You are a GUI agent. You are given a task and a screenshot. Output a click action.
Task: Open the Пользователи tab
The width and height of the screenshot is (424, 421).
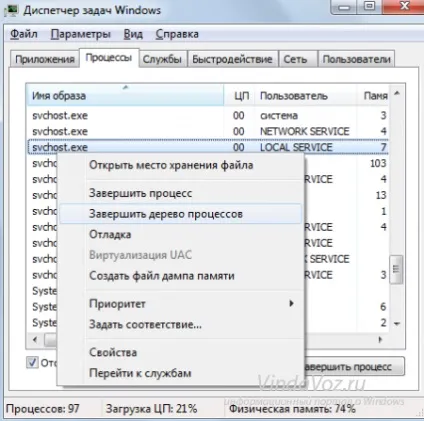coord(356,59)
